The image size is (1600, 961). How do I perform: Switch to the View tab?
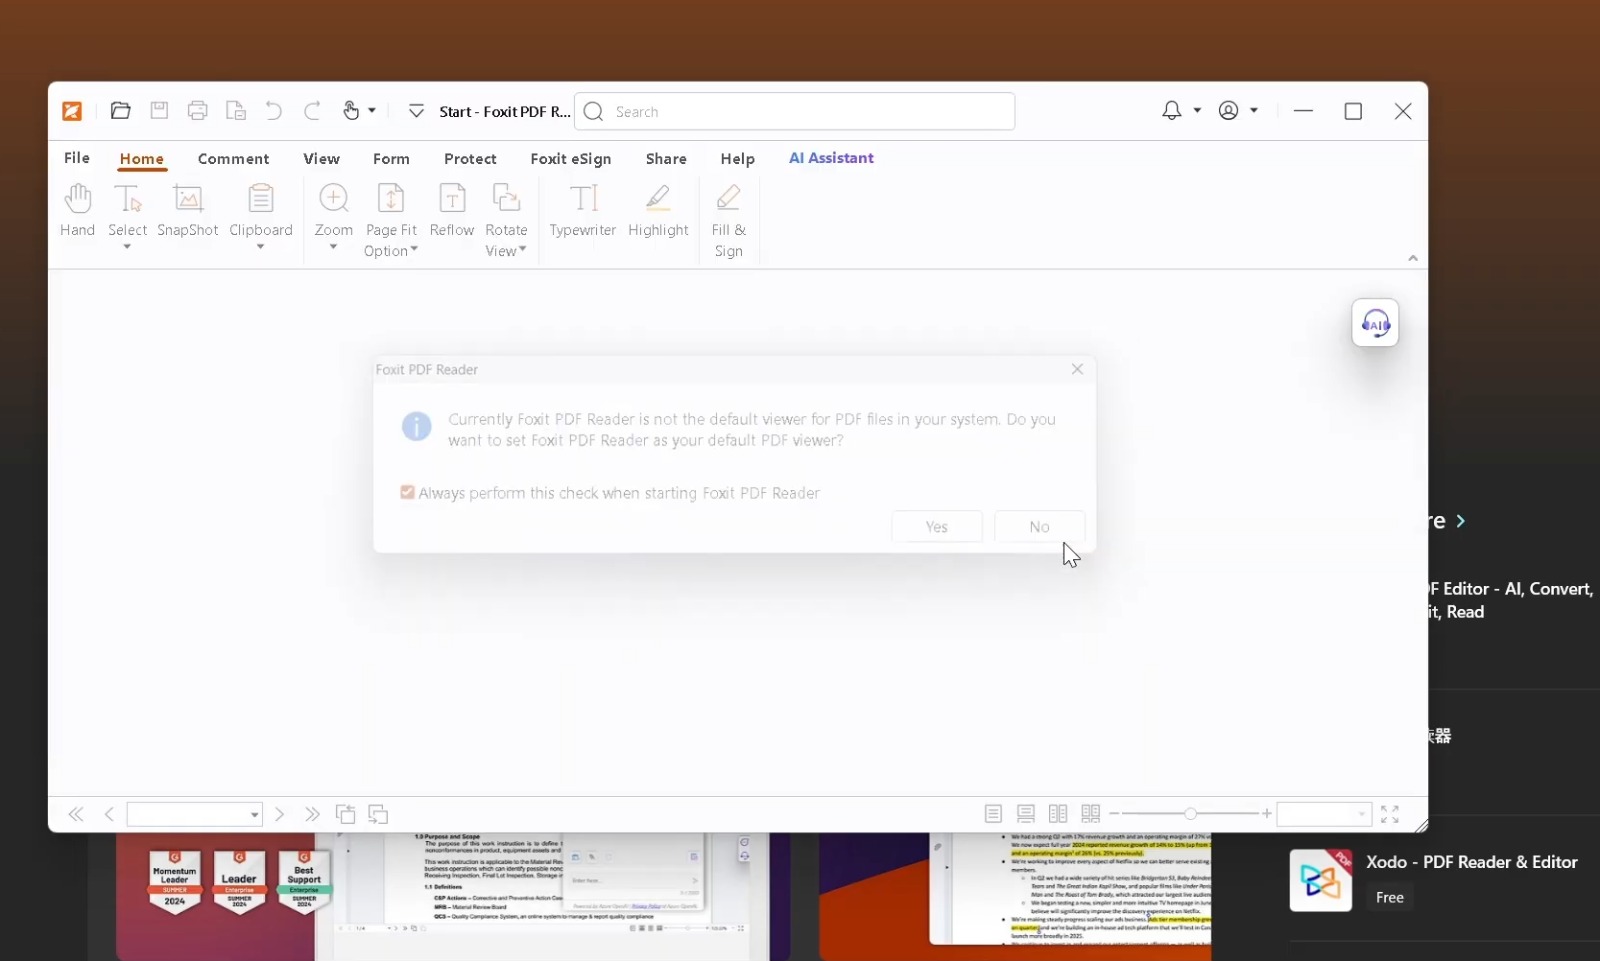pyautogui.click(x=321, y=159)
